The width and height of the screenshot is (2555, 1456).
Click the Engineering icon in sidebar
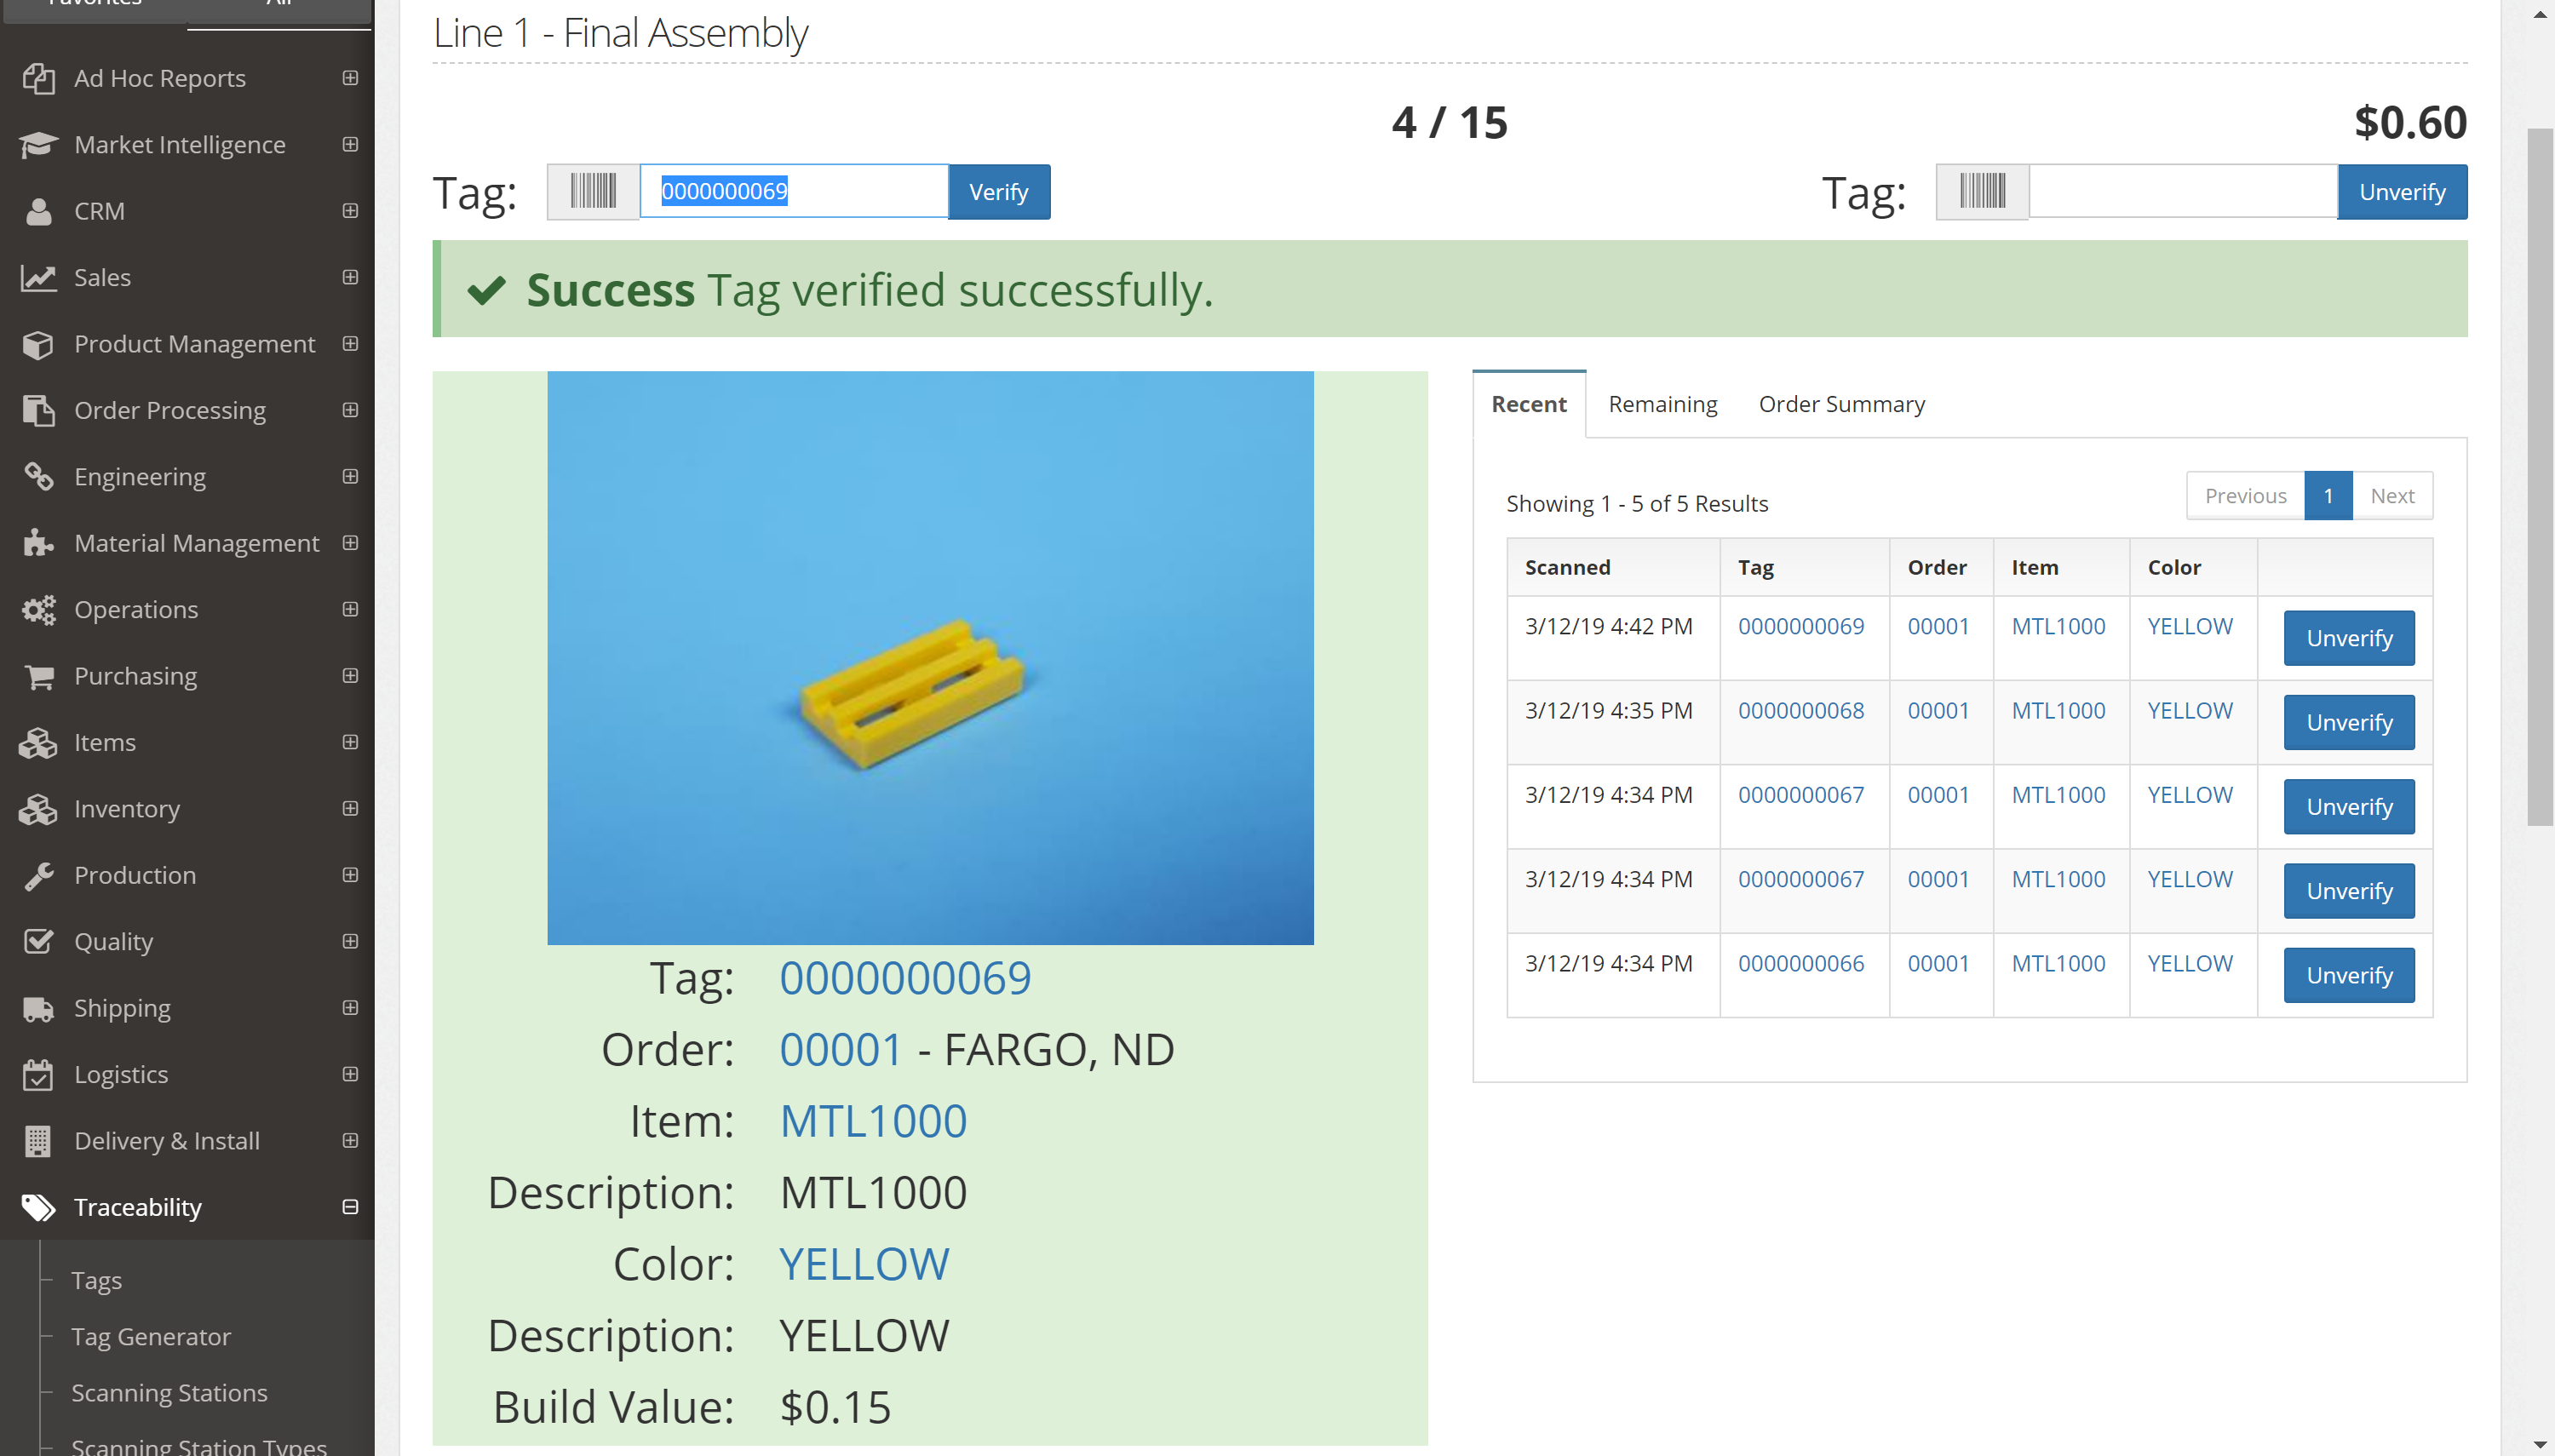point(38,477)
